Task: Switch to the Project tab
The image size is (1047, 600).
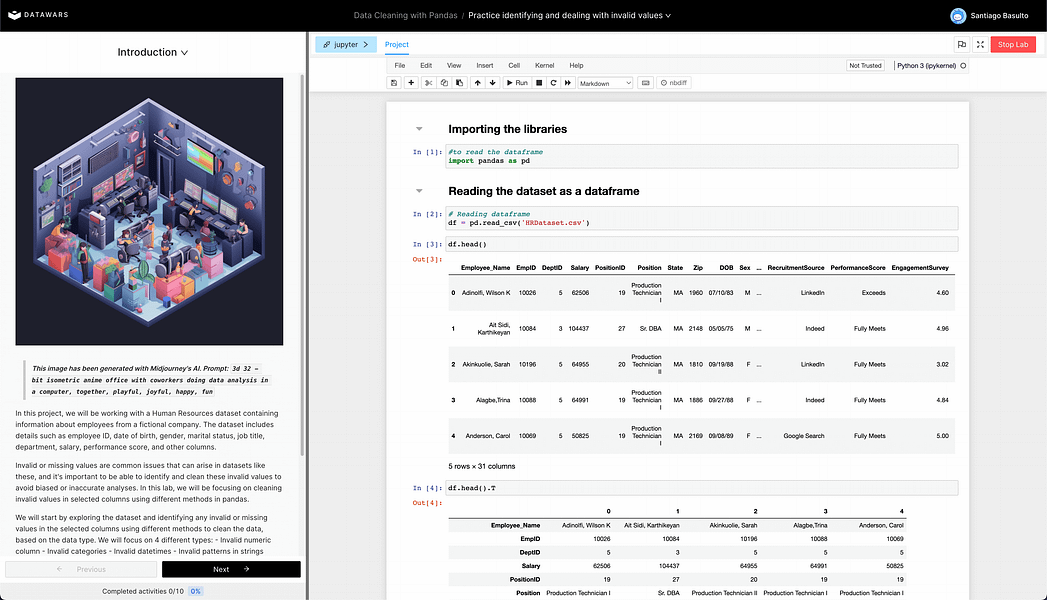Action: tap(396, 44)
